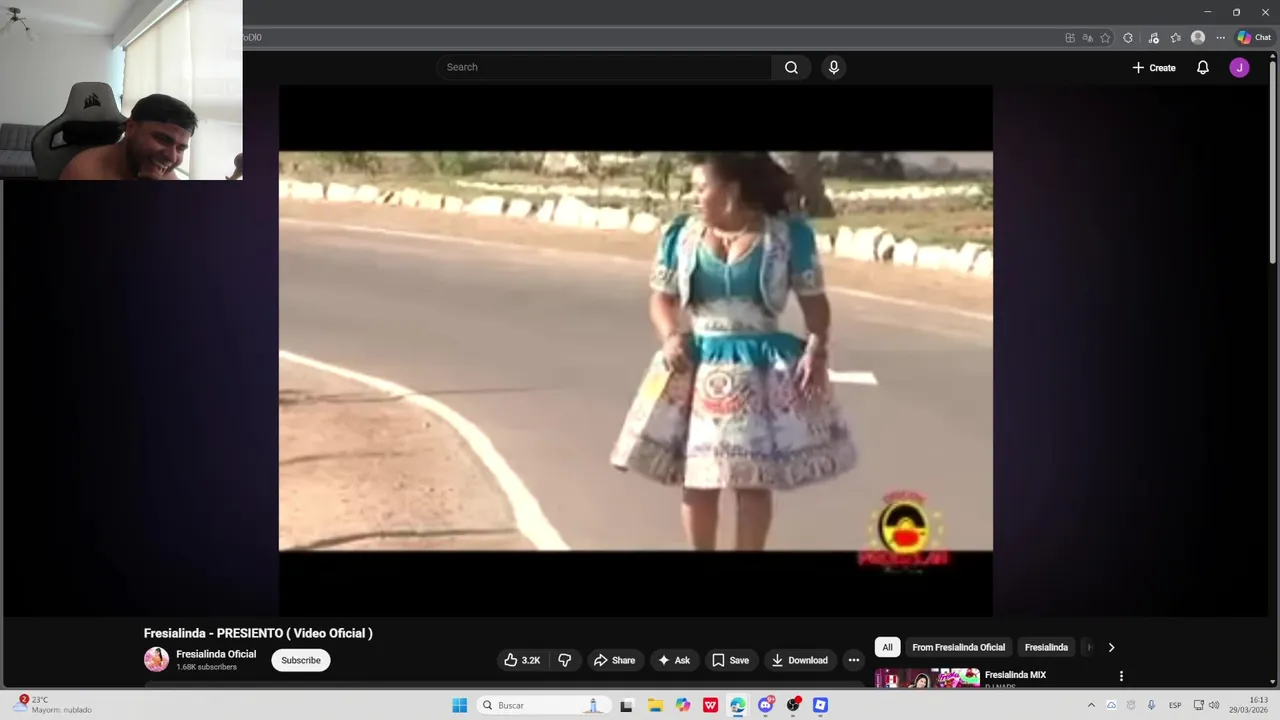
Task: Change keyboard language ESP indicator
Action: [x=1175, y=705]
